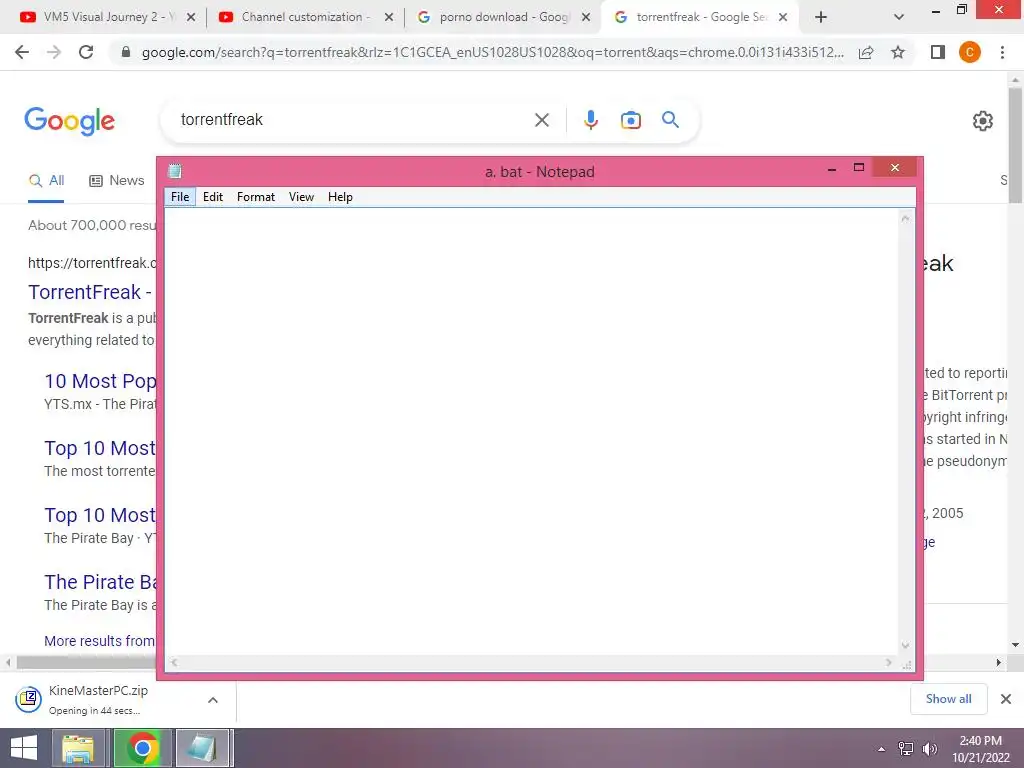Open the Format menu in Notepad
Viewport: 1024px width, 768px height.
[x=255, y=197]
